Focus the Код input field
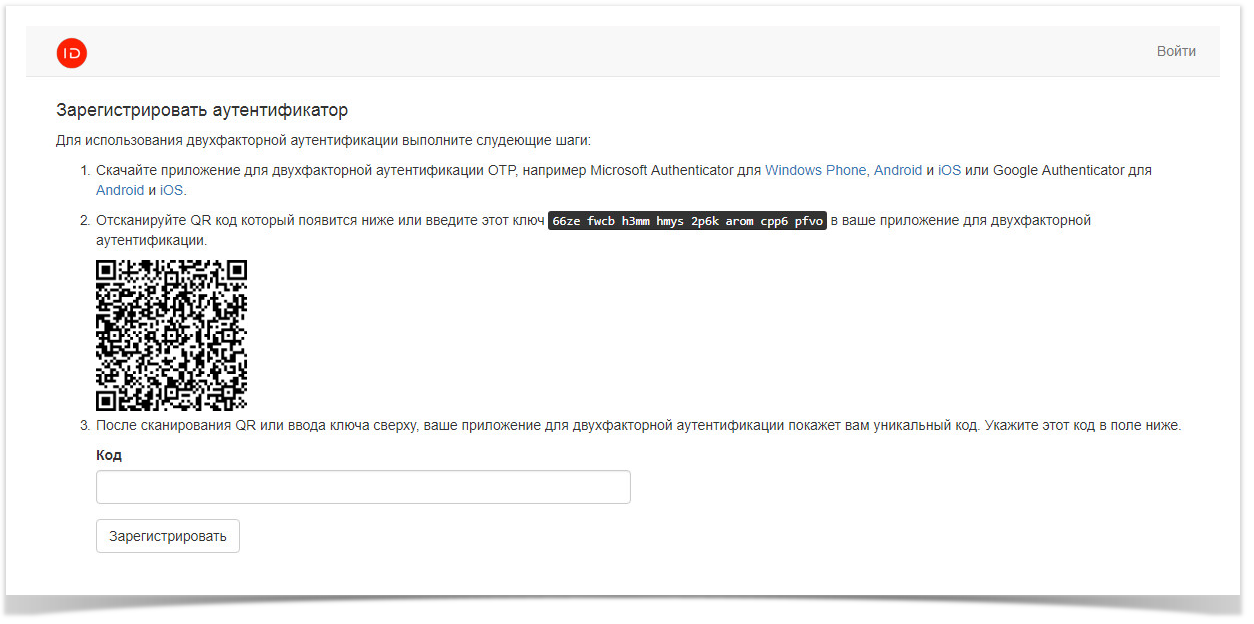 pos(363,487)
